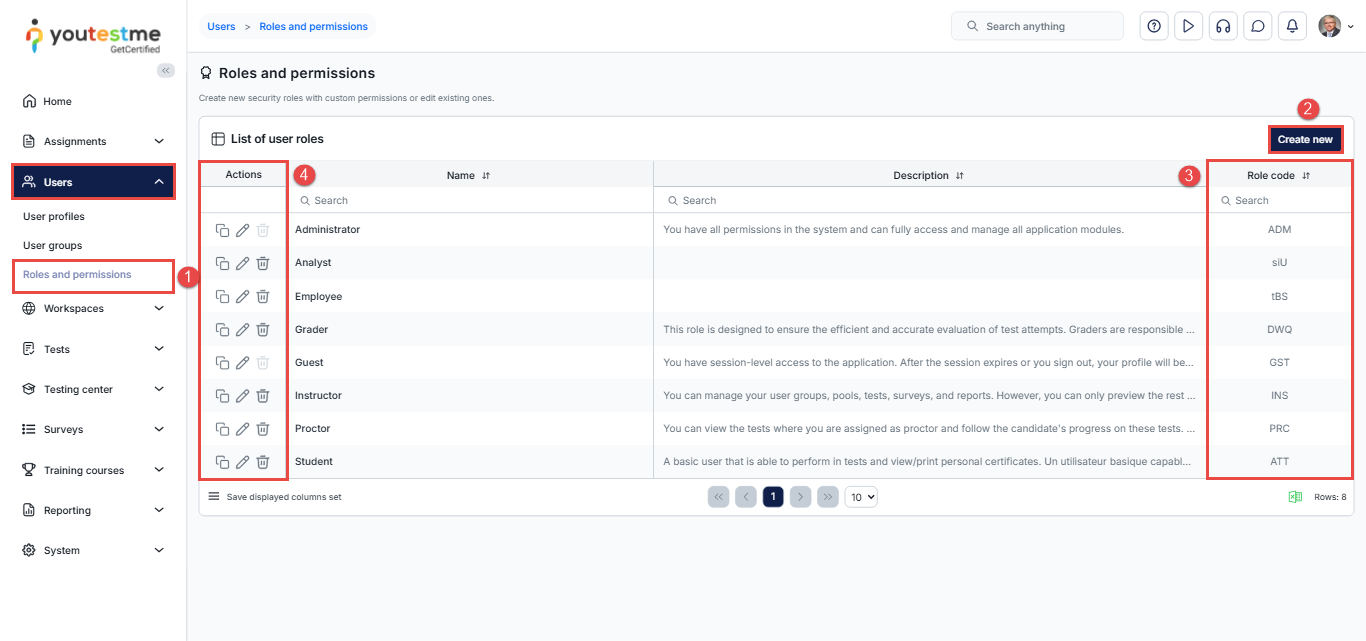
Task: Delete the Analyst role
Action: pyautogui.click(x=262, y=263)
